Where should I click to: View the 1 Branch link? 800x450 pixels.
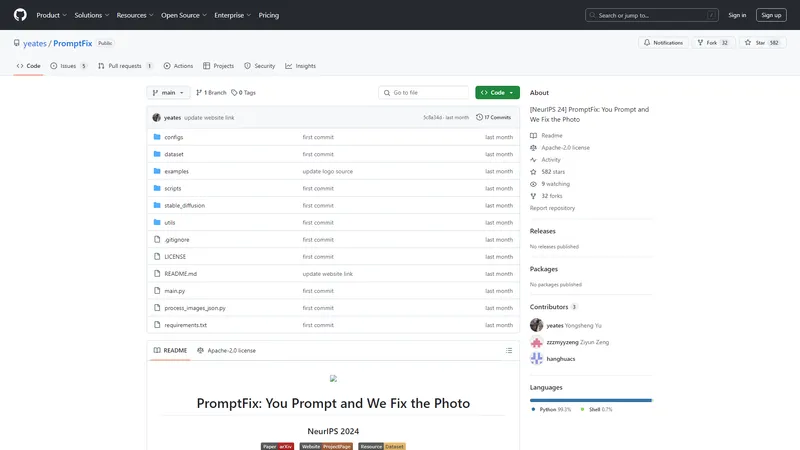click(211, 92)
